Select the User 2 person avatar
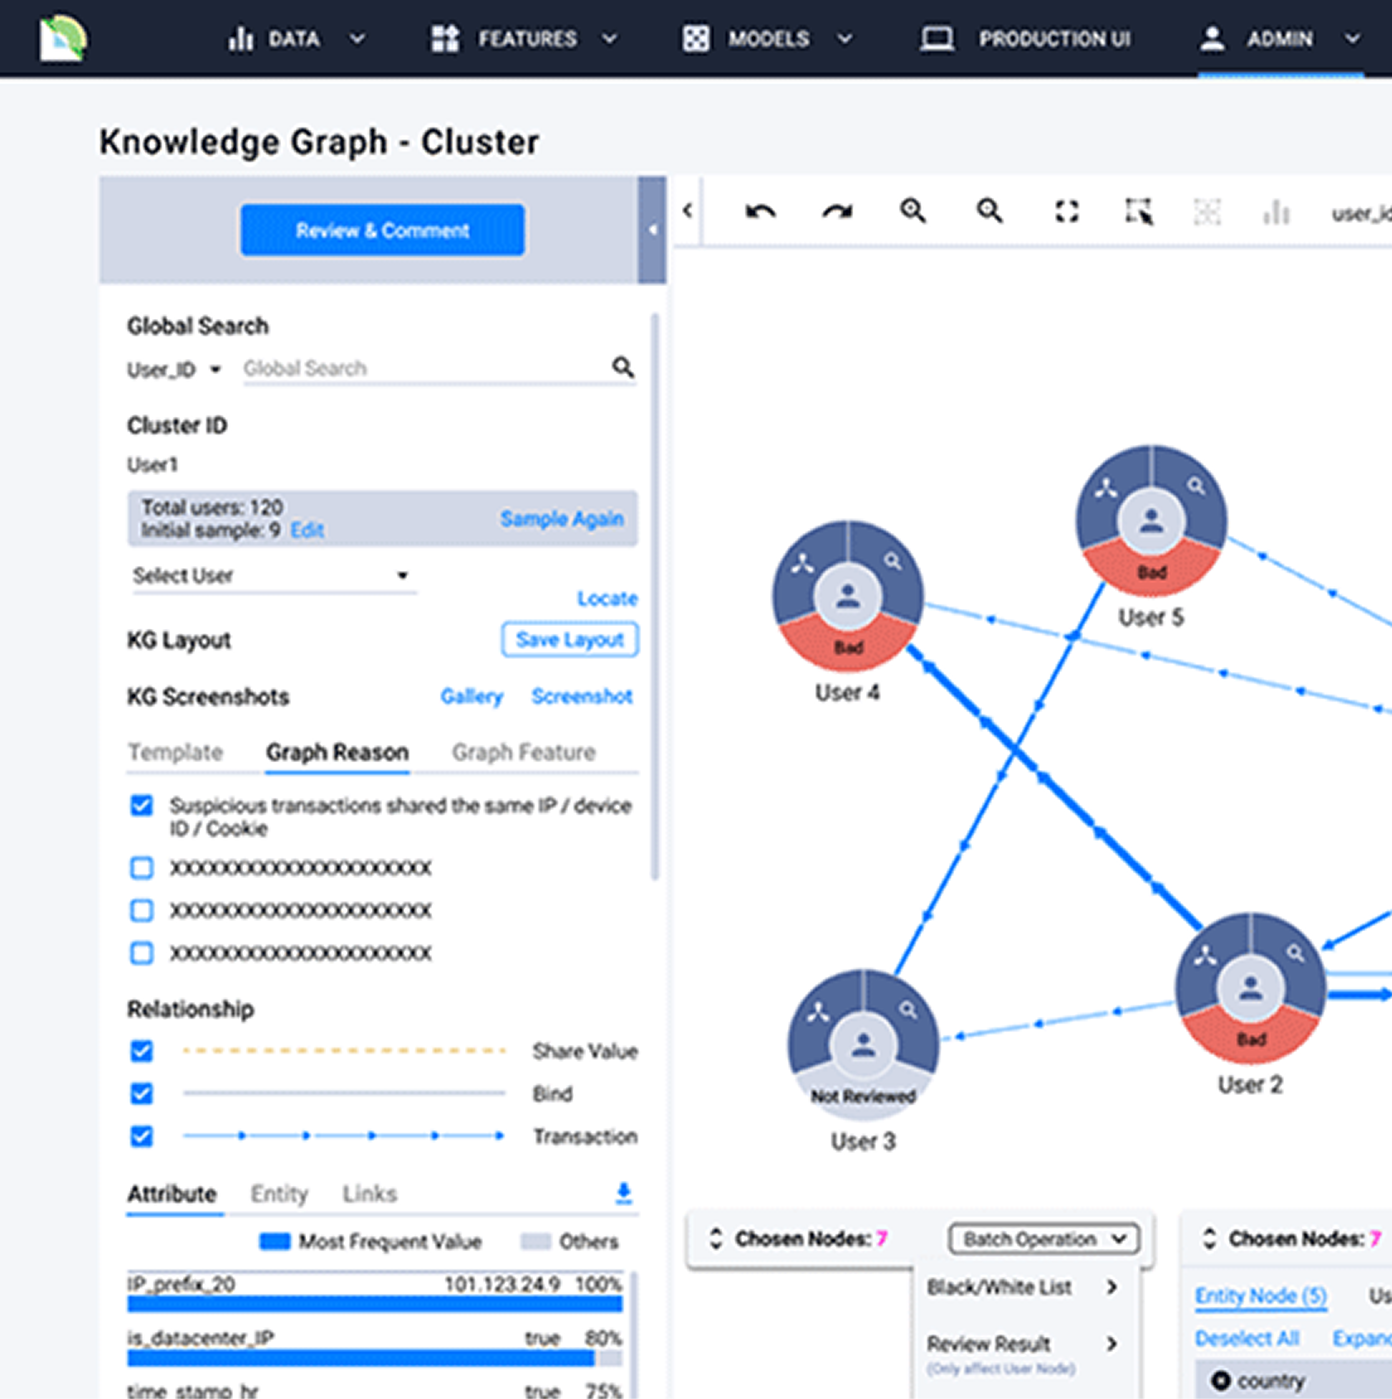This screenshot has height=1399, width=1392. pos(1251,989)
